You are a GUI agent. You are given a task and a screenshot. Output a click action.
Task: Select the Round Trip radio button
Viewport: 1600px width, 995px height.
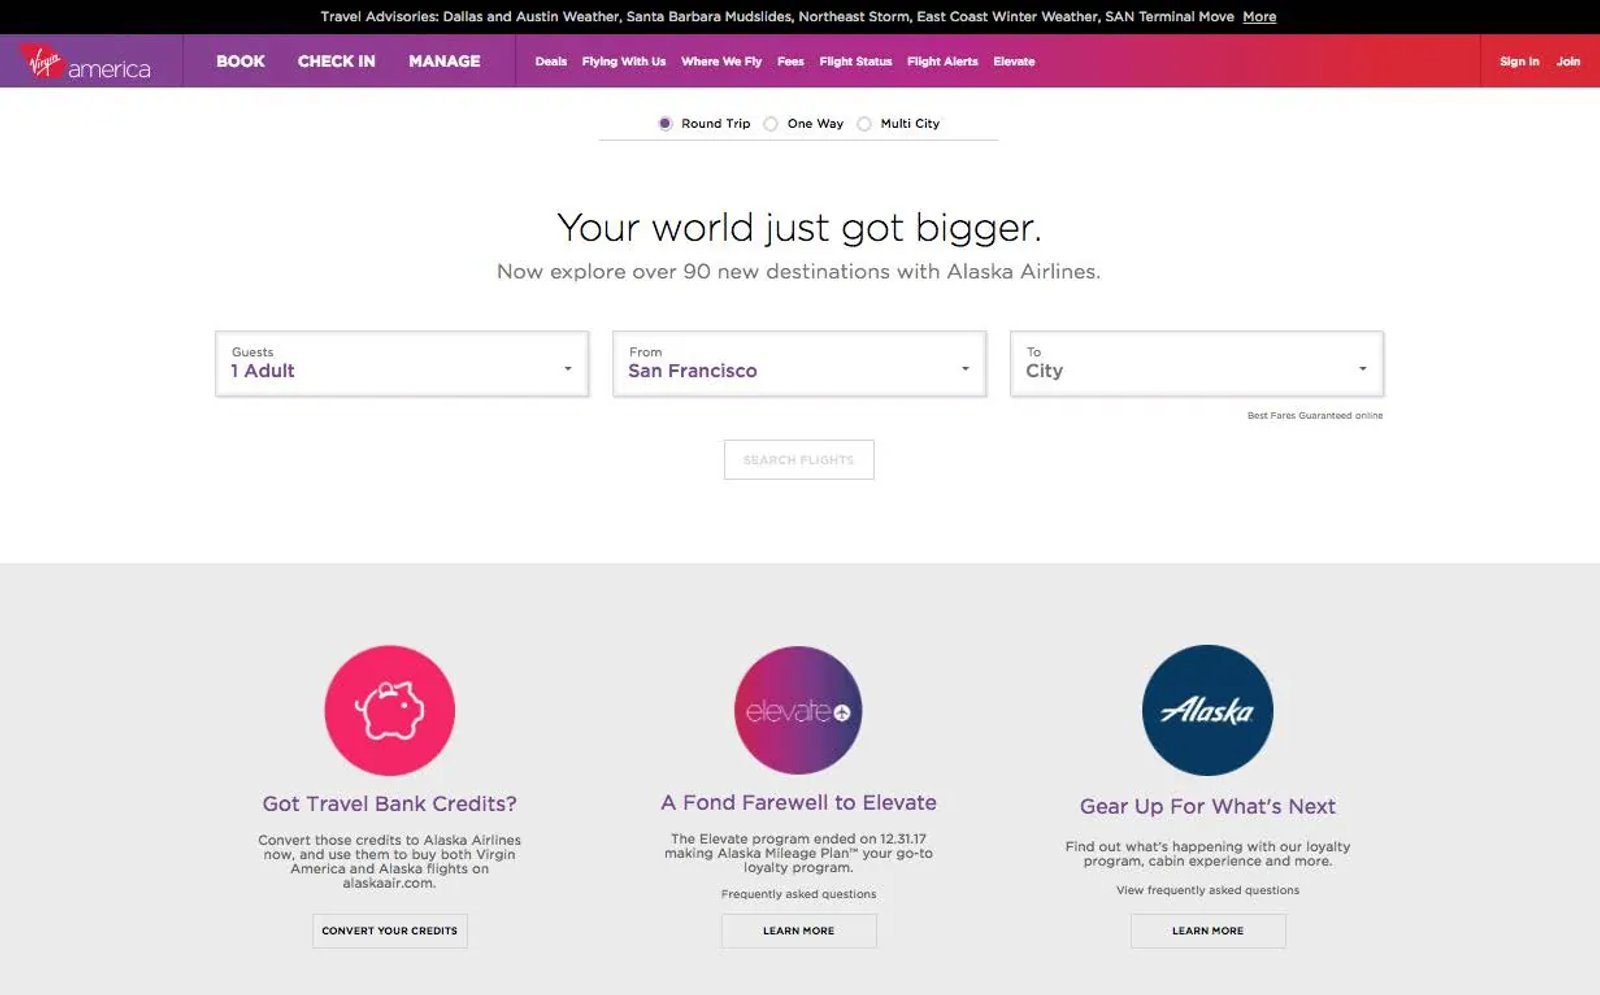click(665, 124)
